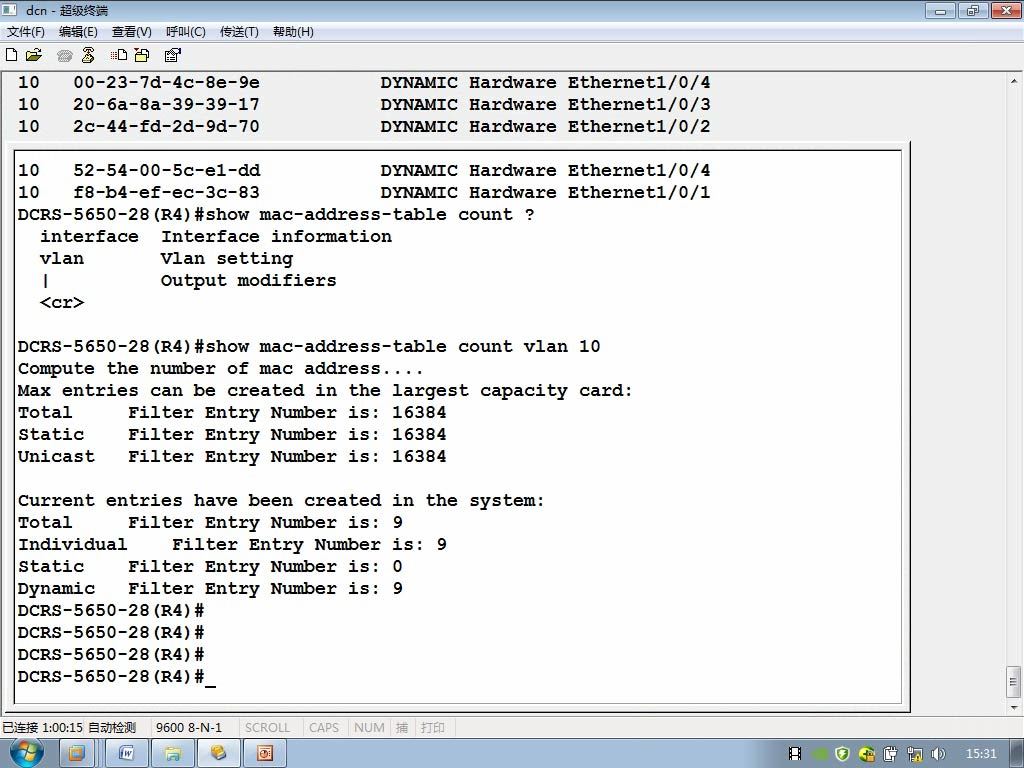The width and height of the screenshot is (1024, 768).
Task: Click the MAC address 00-23-7d-4c-8e-9e
Action: tap(167, 82)
